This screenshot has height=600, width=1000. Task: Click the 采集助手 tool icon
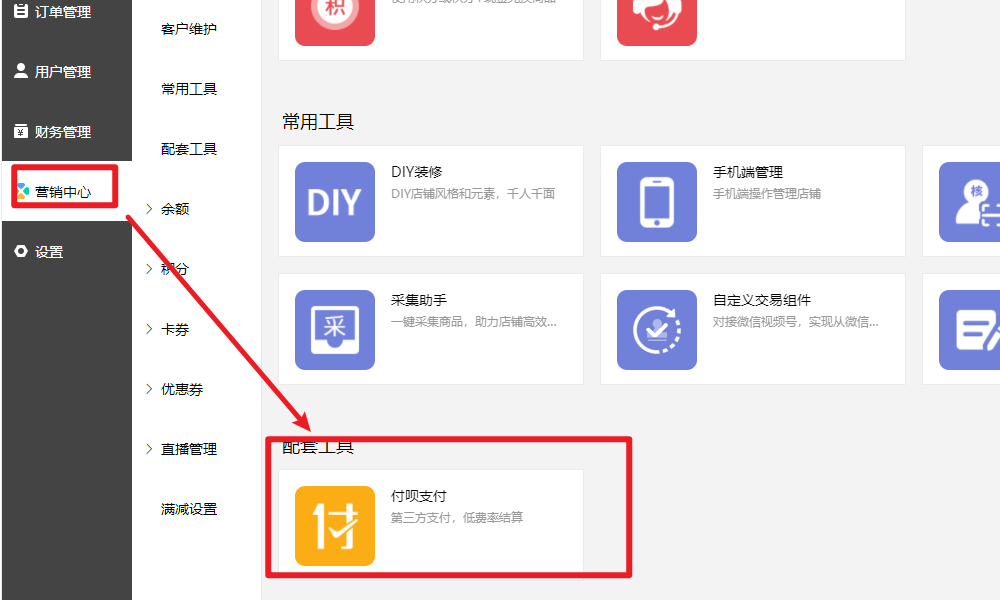[335, 330]
